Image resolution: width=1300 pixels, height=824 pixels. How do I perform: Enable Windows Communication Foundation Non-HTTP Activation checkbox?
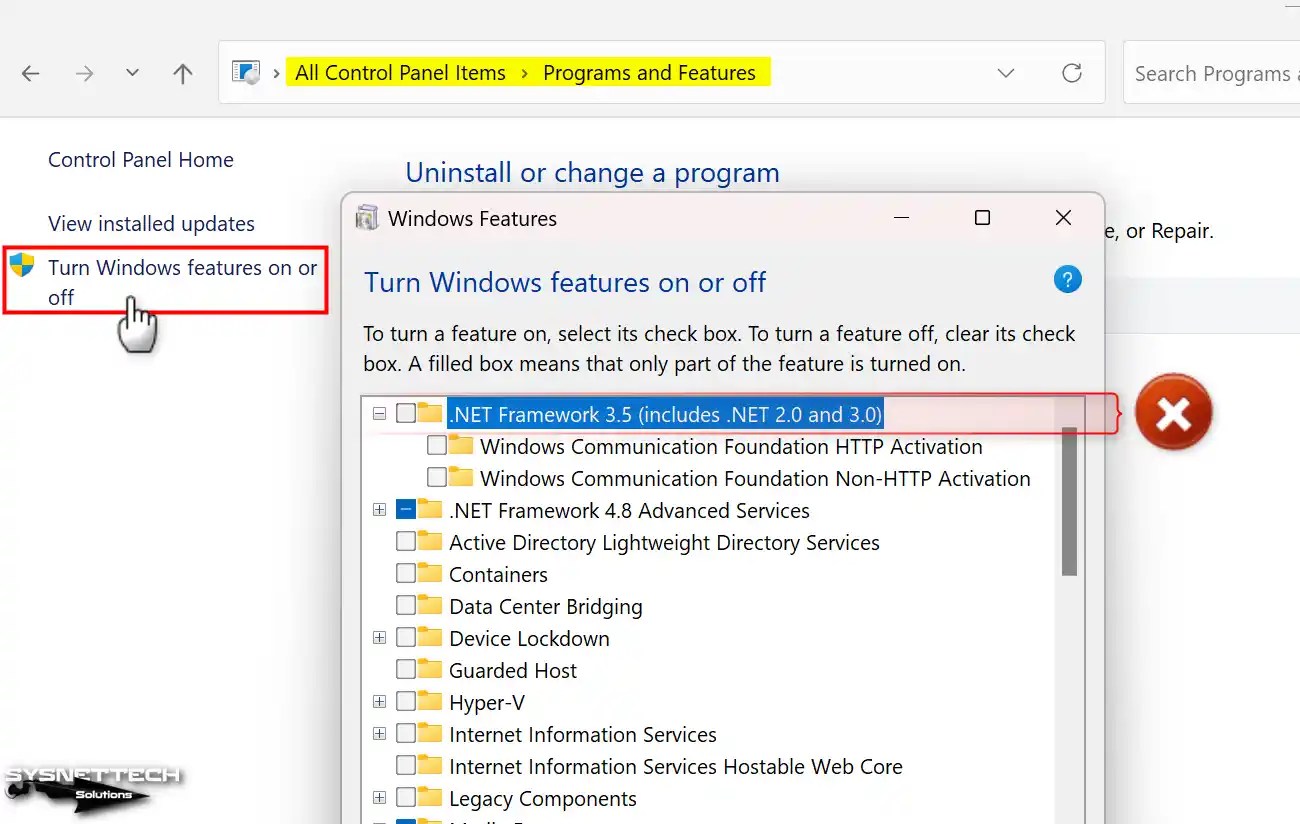(x=437, y=478)
